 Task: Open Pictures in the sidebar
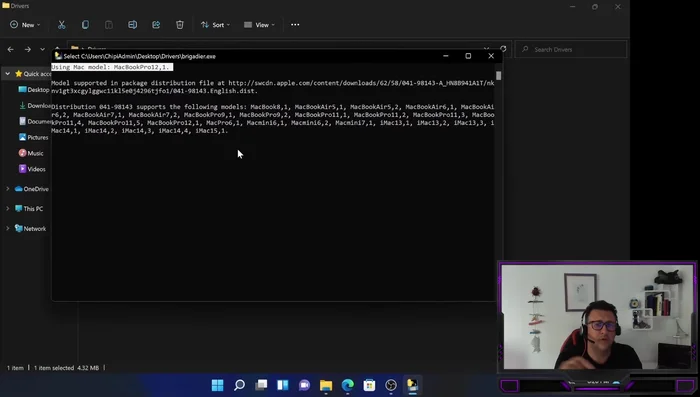33,138
